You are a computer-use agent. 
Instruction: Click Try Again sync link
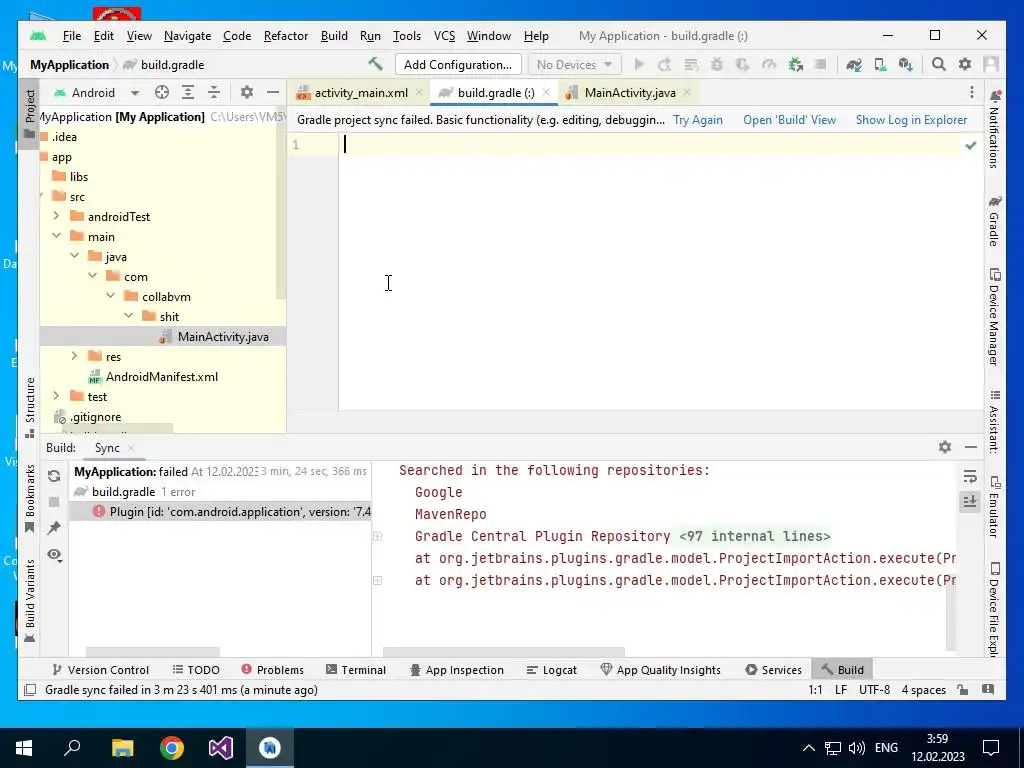point(697,120)
